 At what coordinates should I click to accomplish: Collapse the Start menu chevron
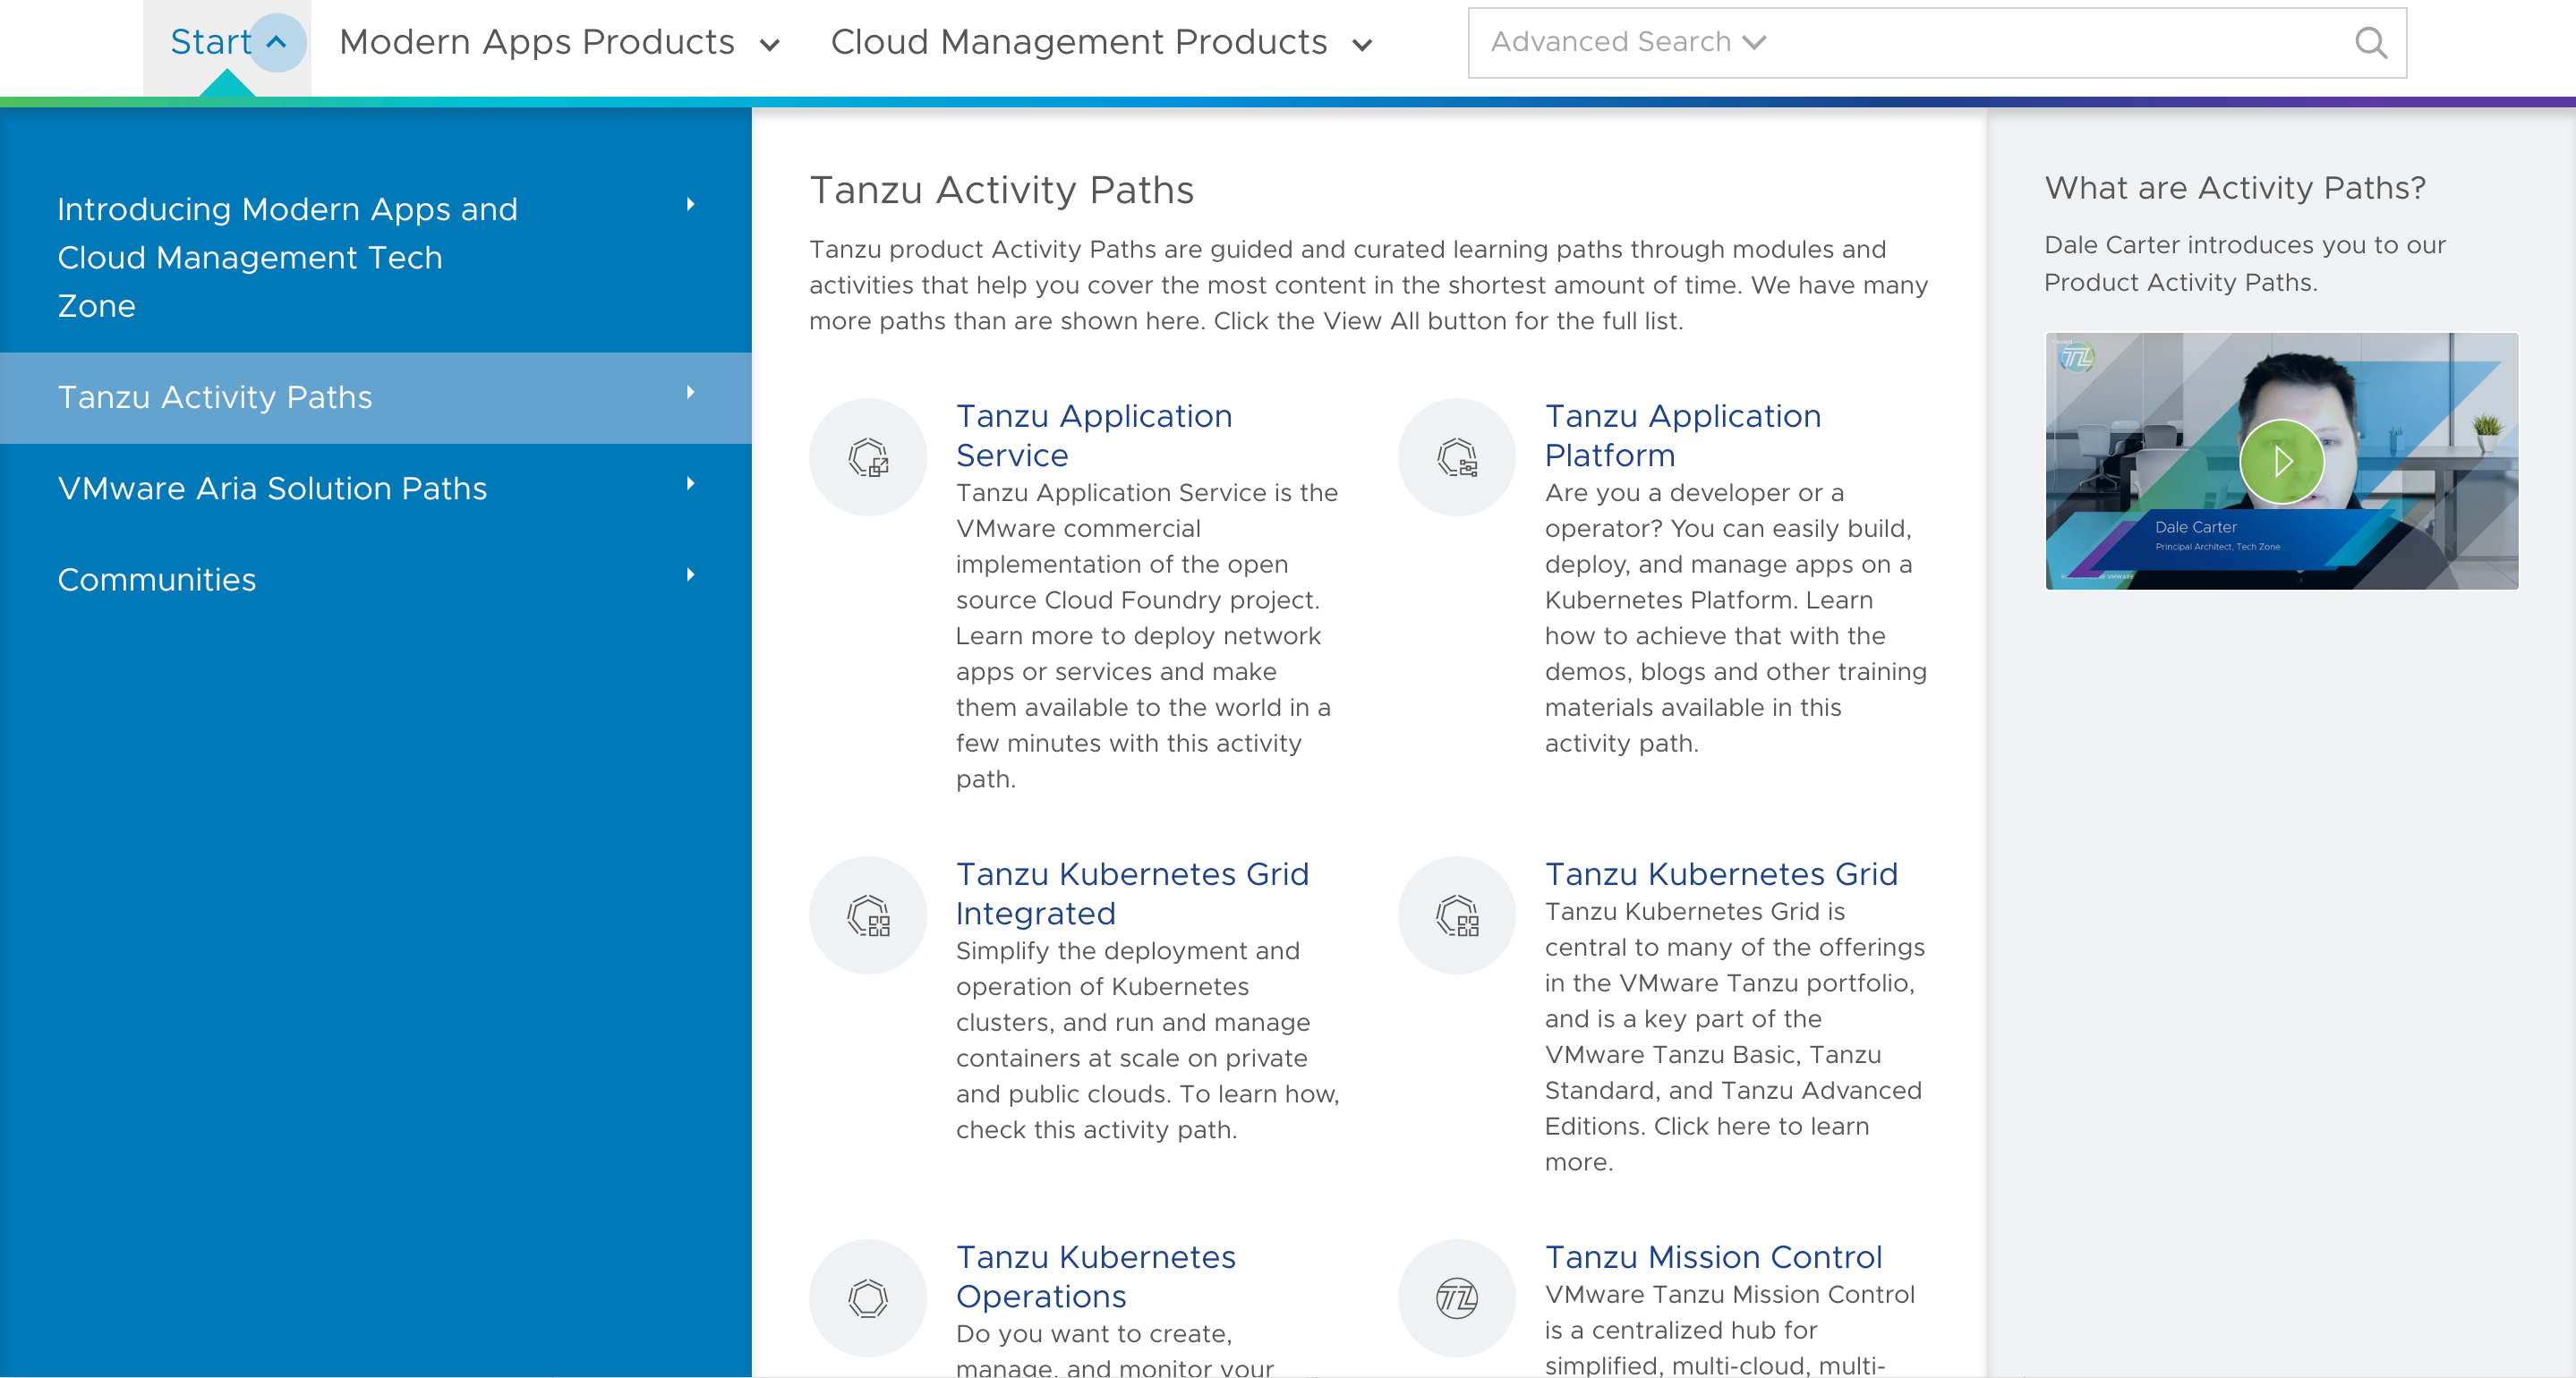click(x=277, y=42)
